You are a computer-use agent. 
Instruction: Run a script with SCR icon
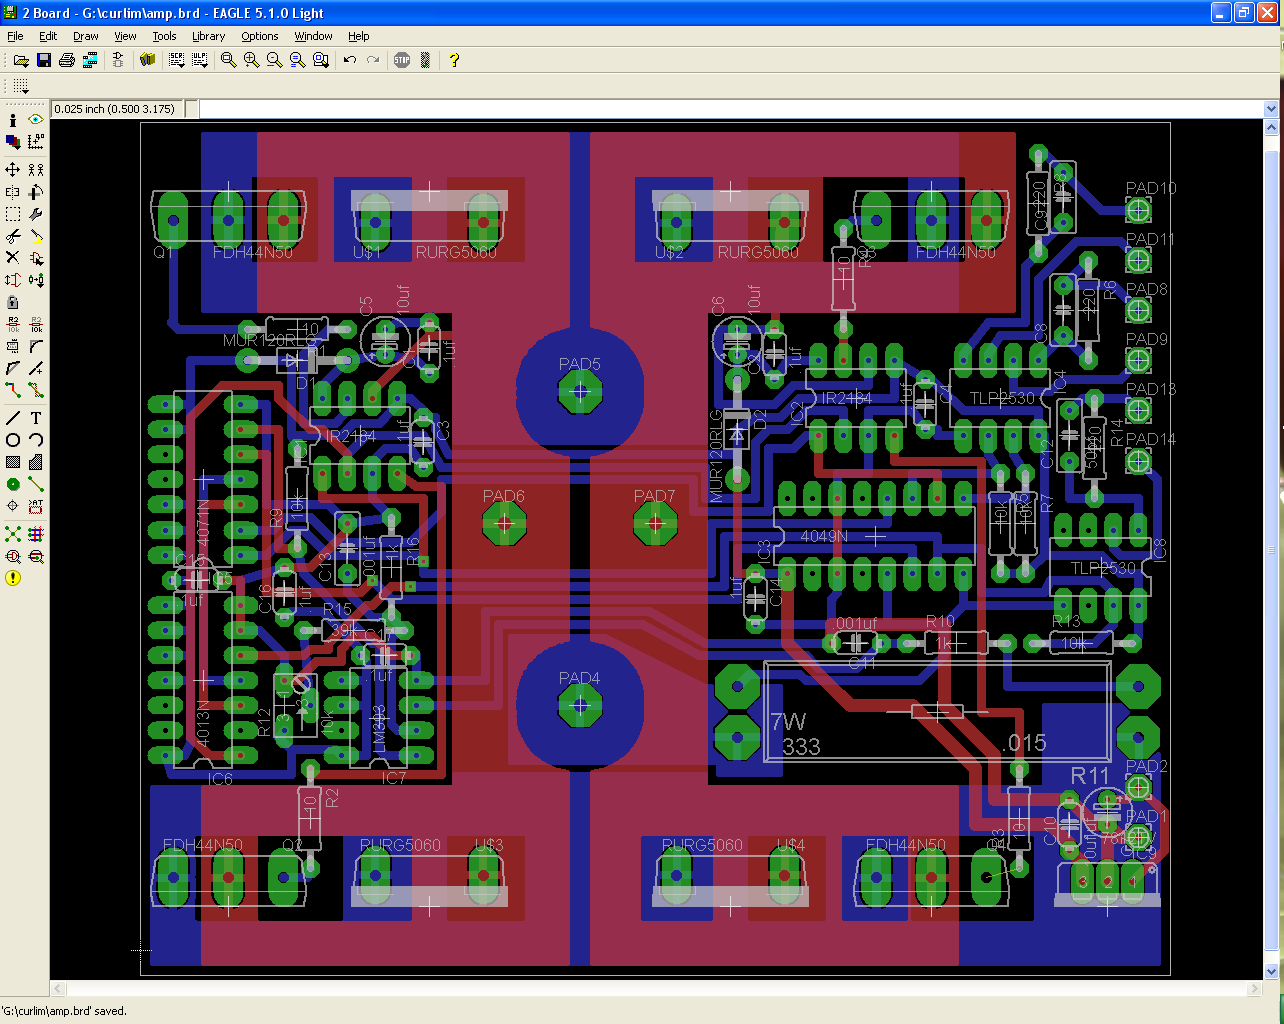coord(177,60)
